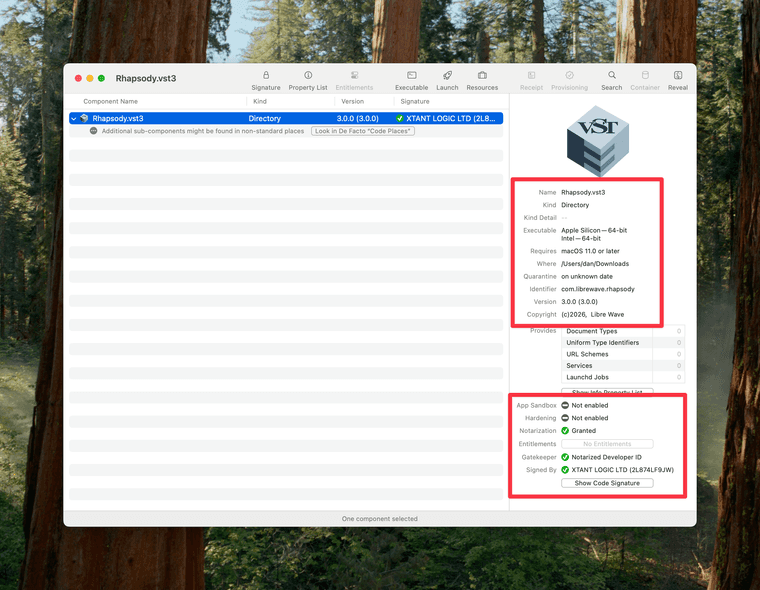The width and height of the screenshot is (760, 590).
Task: Click the App Sandbox not-enabled status icon
Action: (x=565, y=405)
